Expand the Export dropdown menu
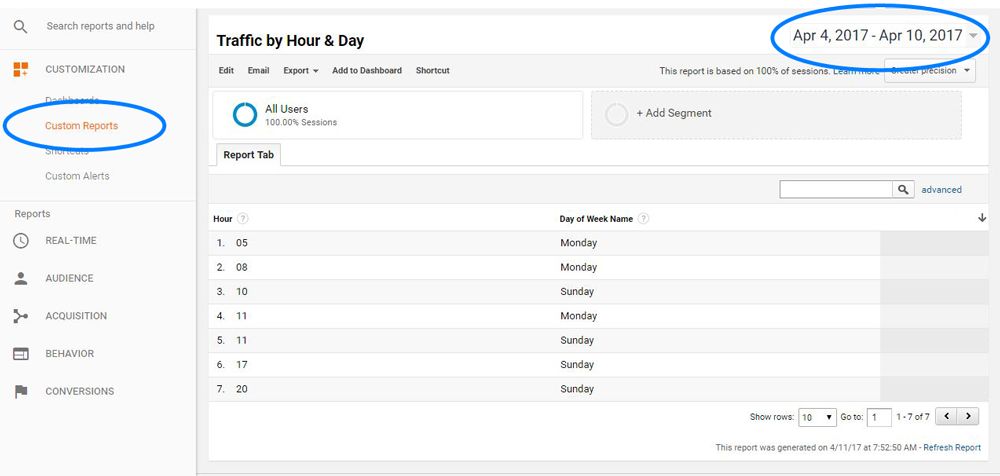This screenshot has width=1000, height=476. 300,71
